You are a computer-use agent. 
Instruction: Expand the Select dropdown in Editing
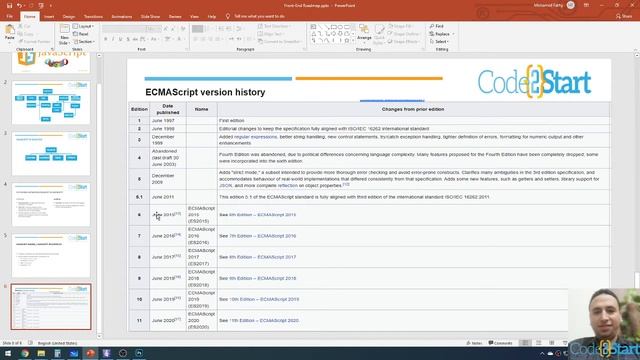click(x=439, y=42)
